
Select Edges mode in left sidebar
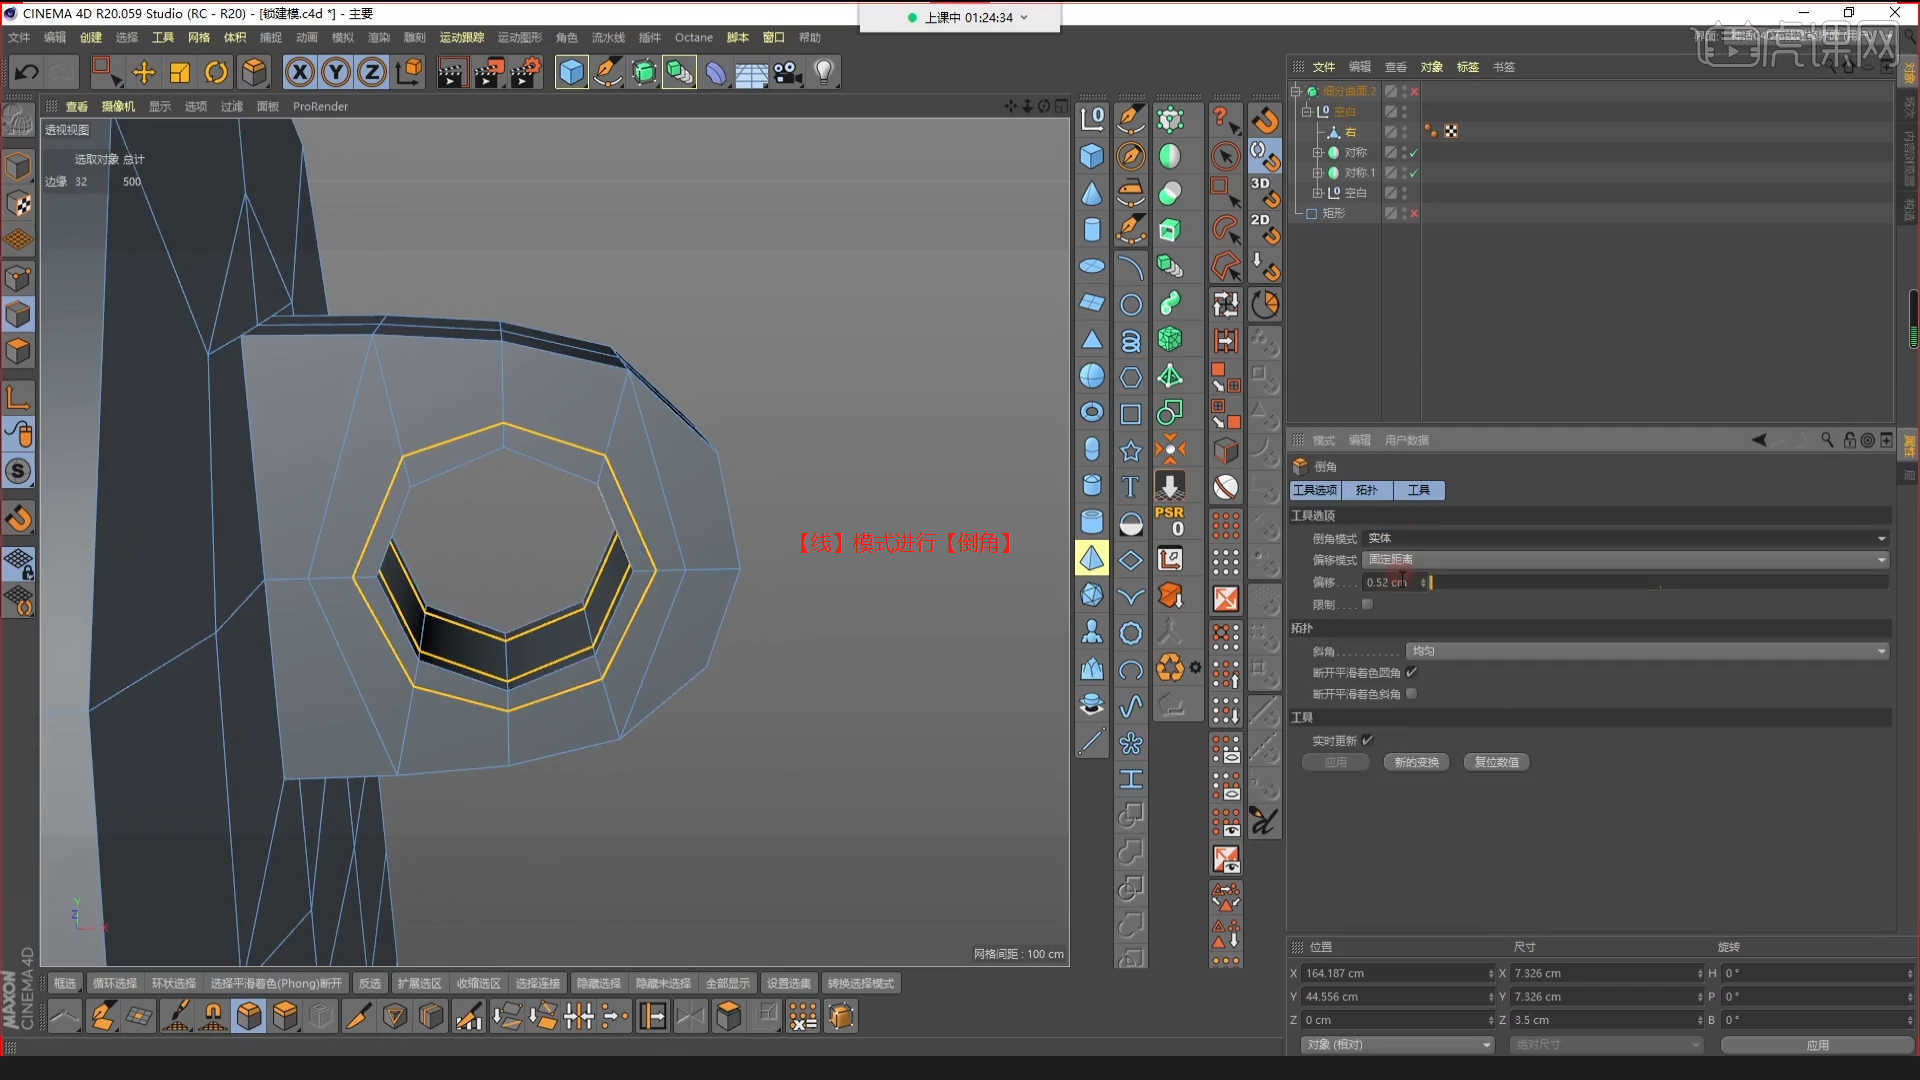pyautogui.click(x=18, y=314)
